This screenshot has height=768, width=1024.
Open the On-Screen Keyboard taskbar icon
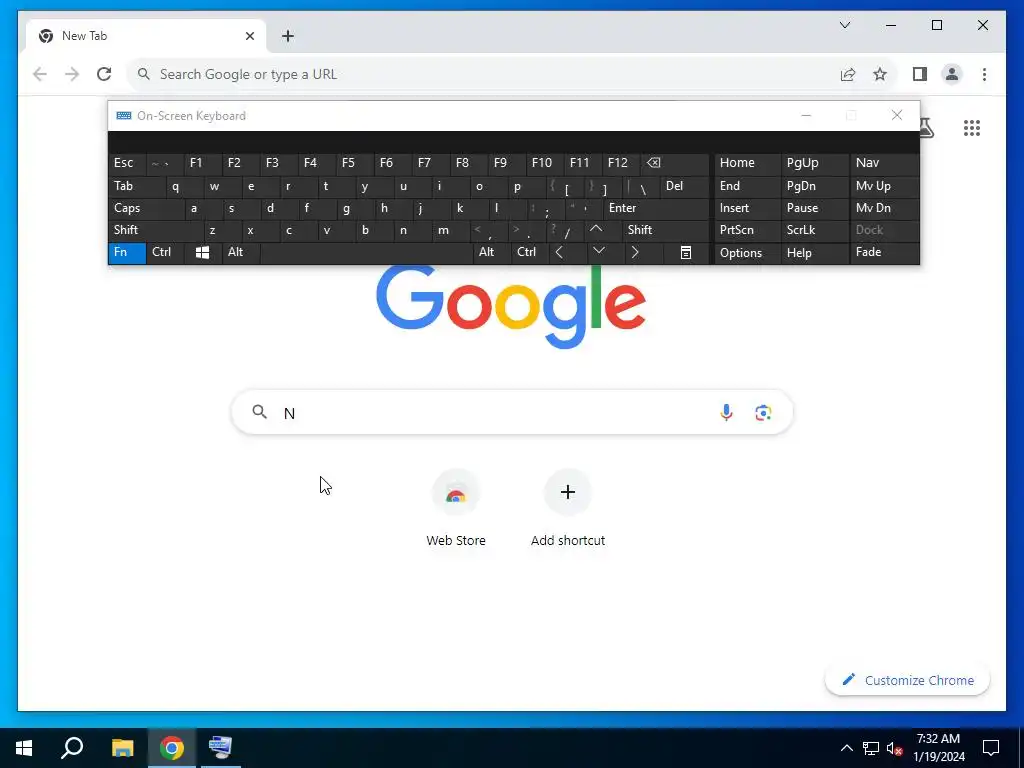220,748
